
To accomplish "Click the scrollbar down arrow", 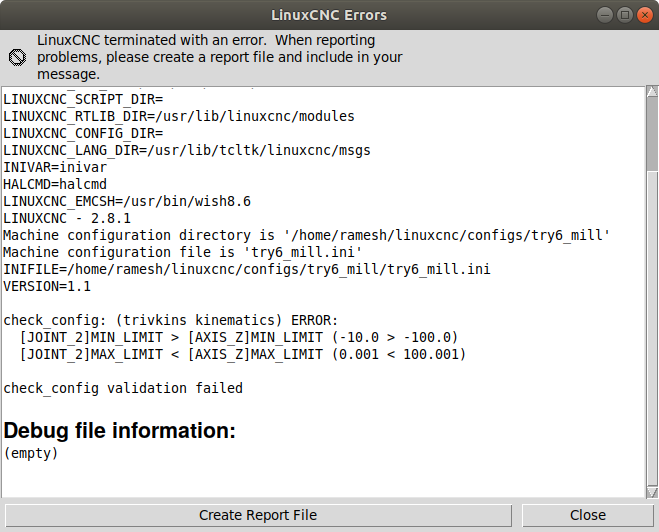I will point(652,492).
